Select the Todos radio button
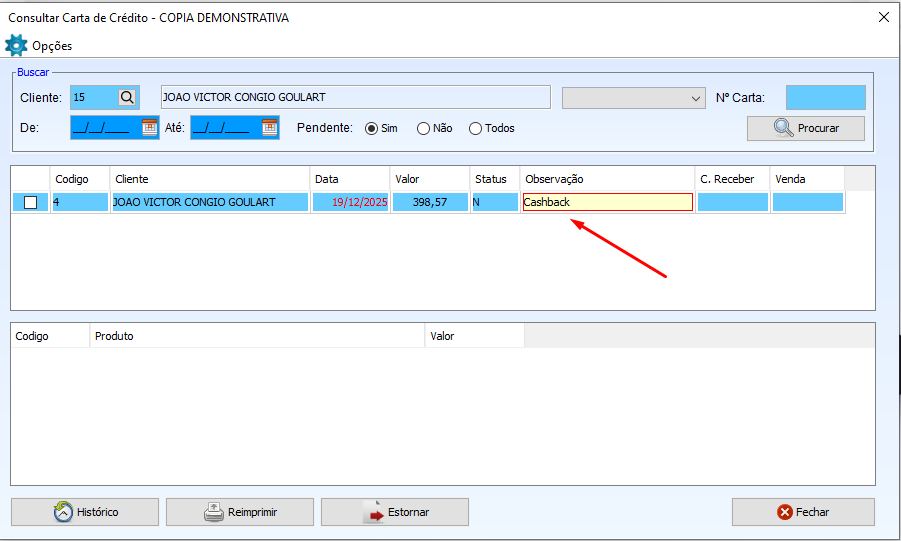The image size is (901, 541). pyautogui.click(x=475, y=128)
